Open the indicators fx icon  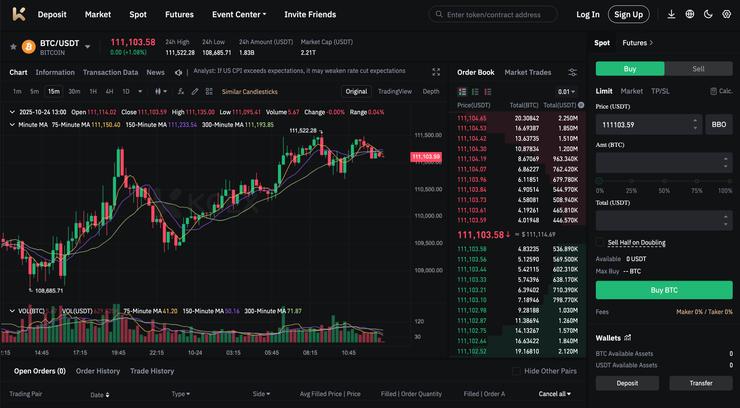coord(180,92)
